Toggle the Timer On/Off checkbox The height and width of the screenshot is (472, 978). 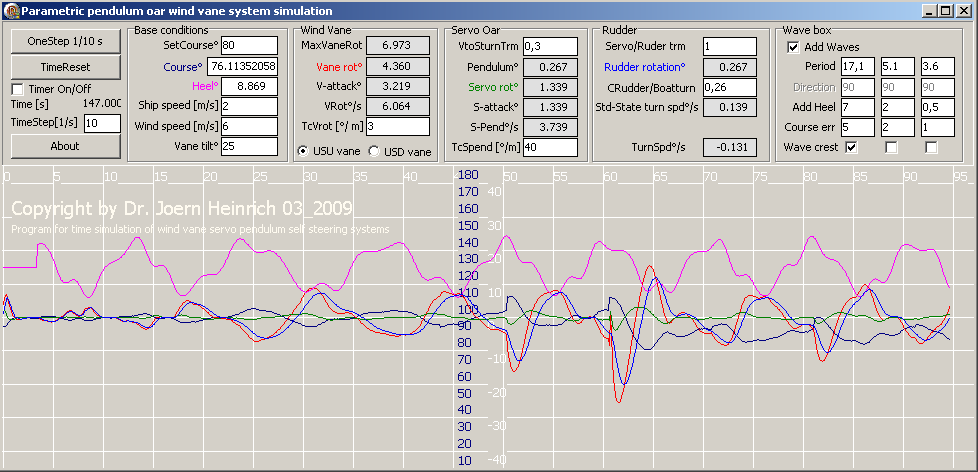[x=17, y=89]
